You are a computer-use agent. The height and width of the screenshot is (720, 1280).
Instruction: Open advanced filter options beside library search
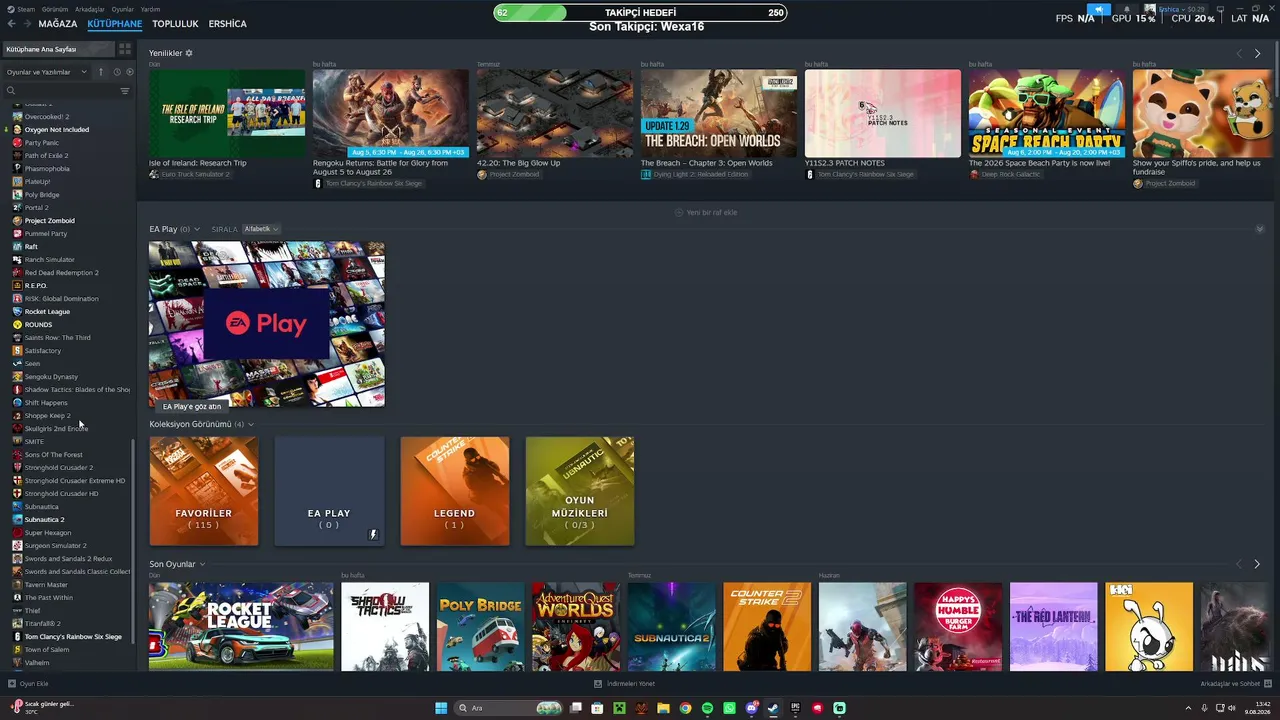point(125,91)
